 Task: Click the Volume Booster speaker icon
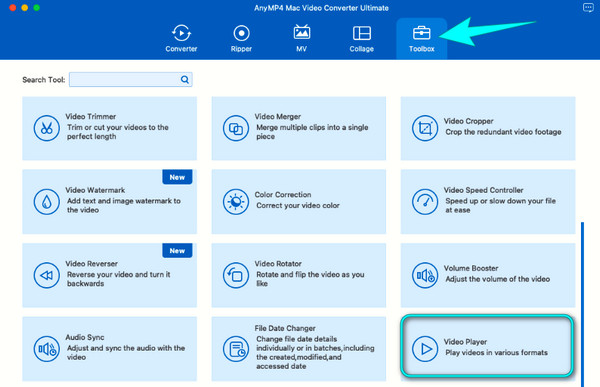[x=425, y=275]
